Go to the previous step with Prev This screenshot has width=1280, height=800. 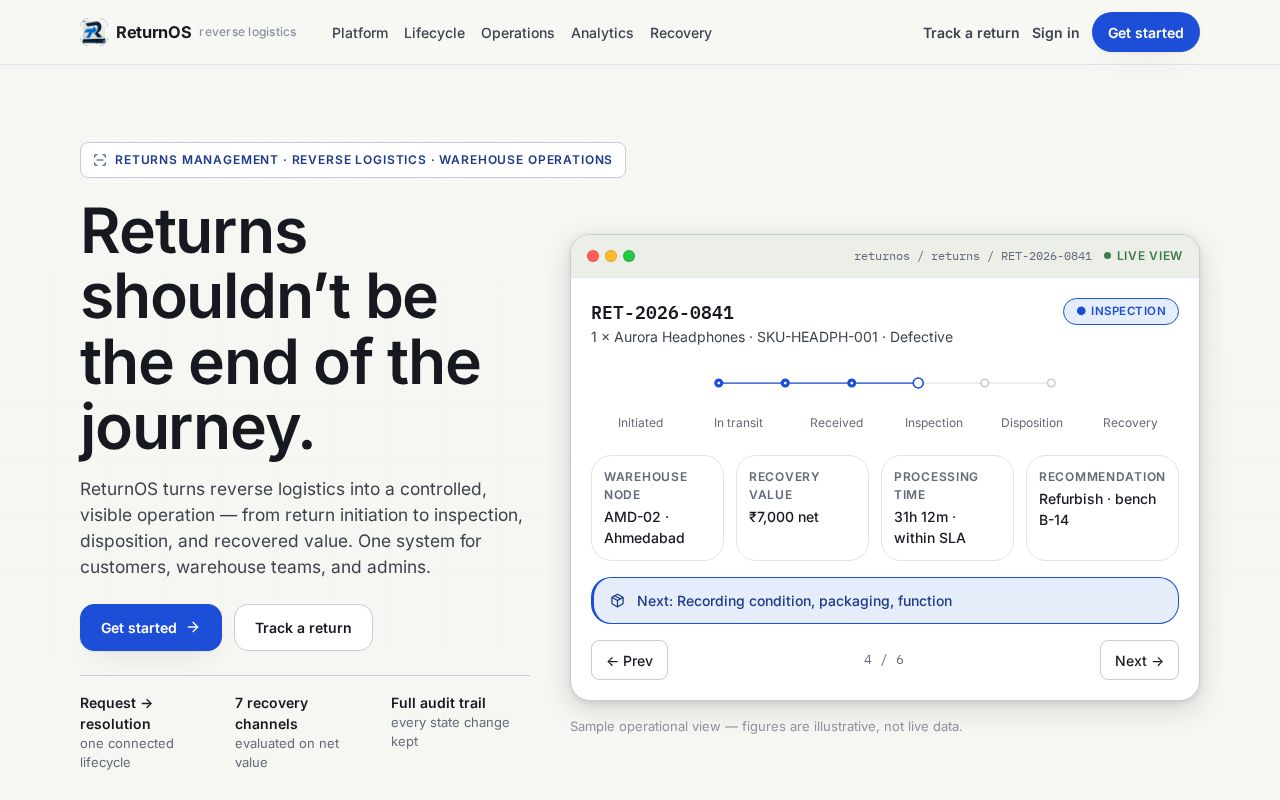(629, 660)
